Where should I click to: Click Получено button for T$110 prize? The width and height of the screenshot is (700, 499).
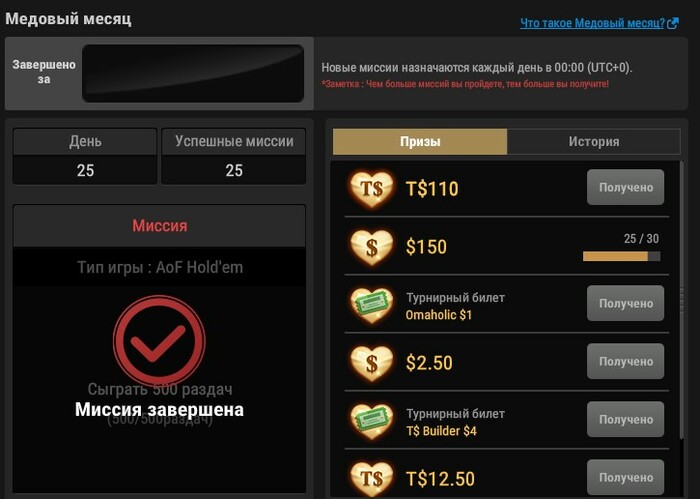pos(625,187)
